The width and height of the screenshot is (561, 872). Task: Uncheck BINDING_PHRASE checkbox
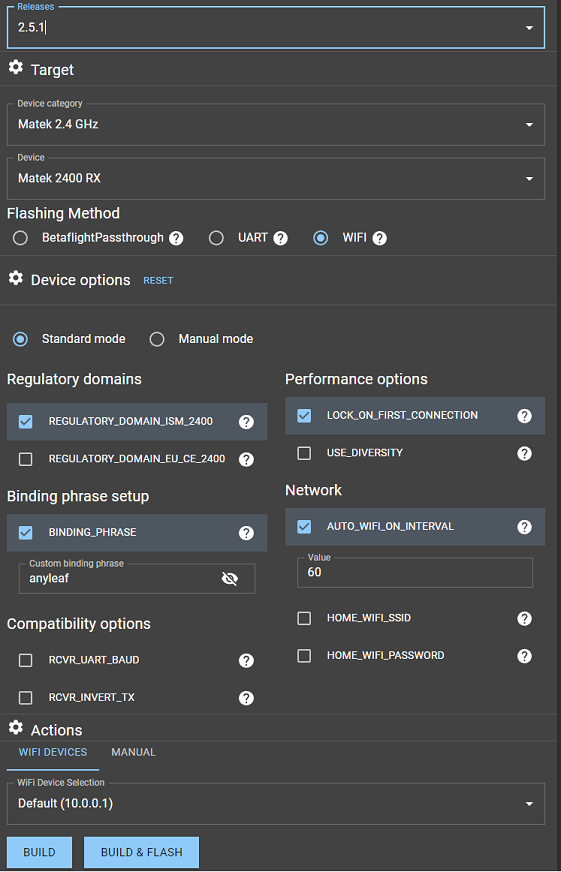(x=26, y=533)
